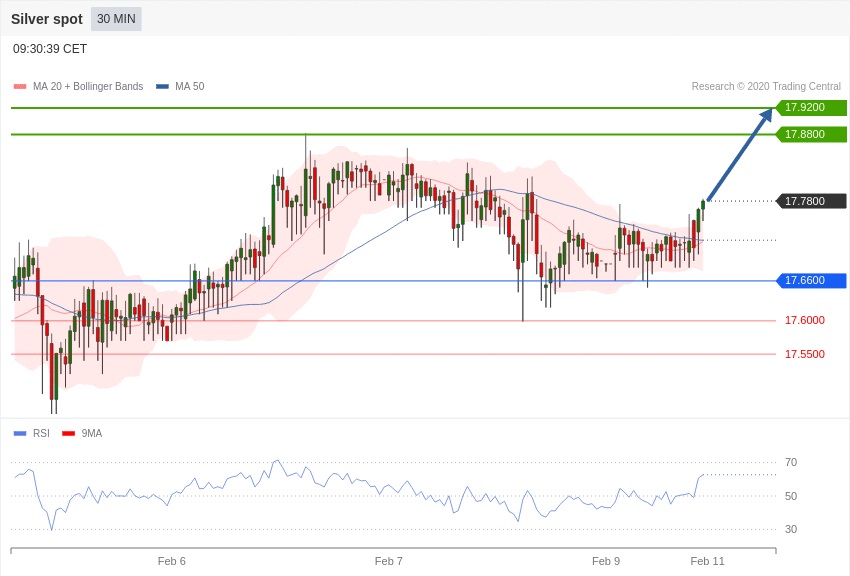Open the Research © 2020 Trading Central link
The width and height of the screenshot is (850, 576).
[x=766, y=87]
